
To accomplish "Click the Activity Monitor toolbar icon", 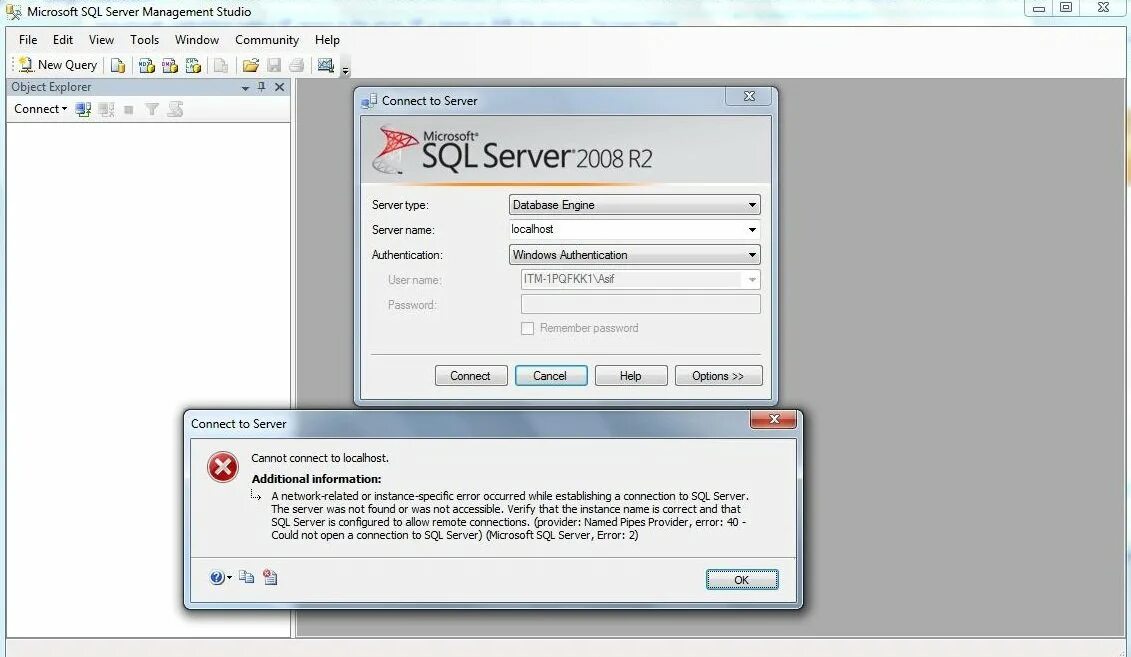I will (325, 66).
